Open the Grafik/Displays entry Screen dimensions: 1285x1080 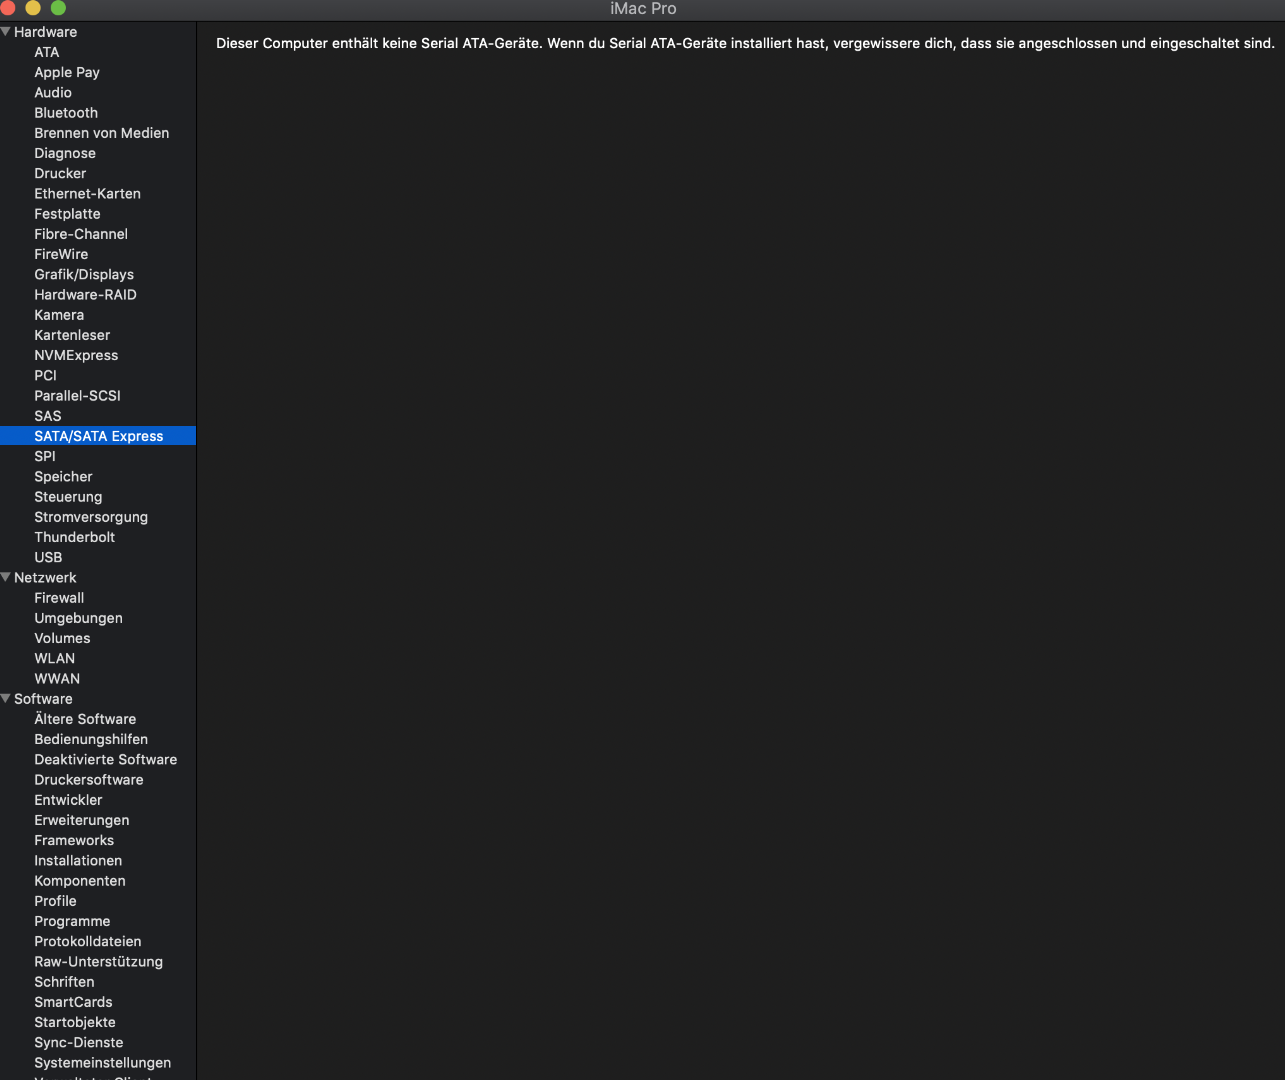[84, 274]
